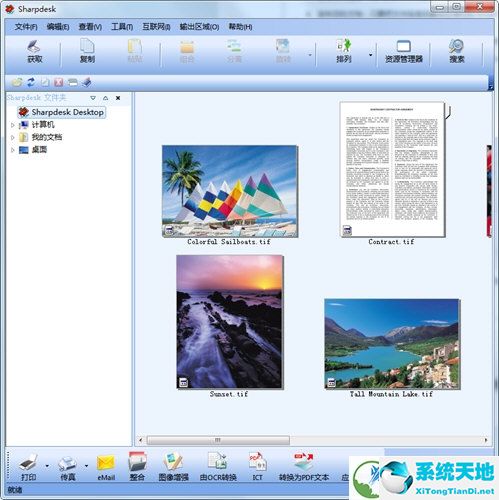The width and height of the screenshot is (499, 500).
Task: Click the small scanner icon in folder toolbar
Action: click(87, 82)
